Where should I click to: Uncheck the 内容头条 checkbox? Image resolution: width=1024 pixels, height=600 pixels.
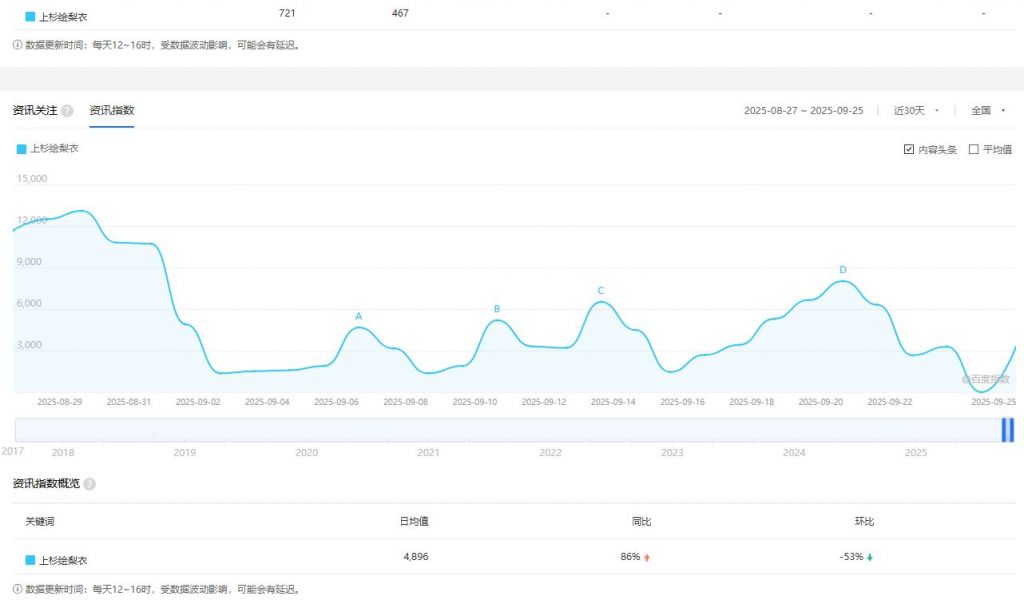tap(908, 149)
